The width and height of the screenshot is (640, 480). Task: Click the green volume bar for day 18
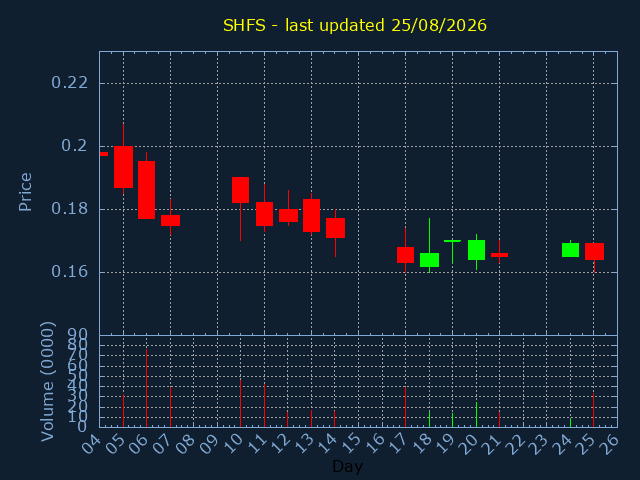[429, 419]
